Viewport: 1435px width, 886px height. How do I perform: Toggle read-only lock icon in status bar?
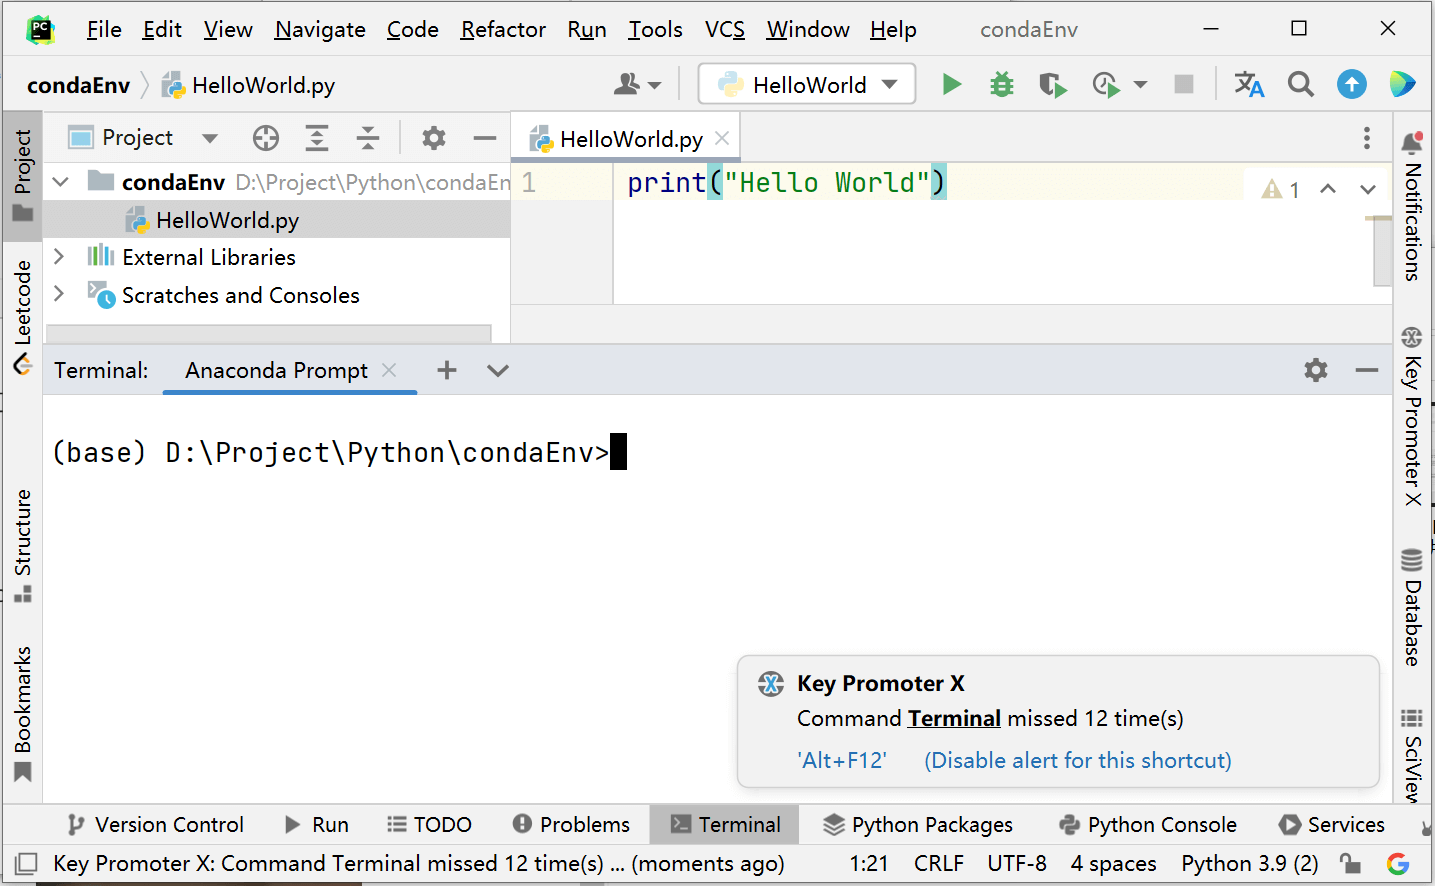click(1350, 863)
